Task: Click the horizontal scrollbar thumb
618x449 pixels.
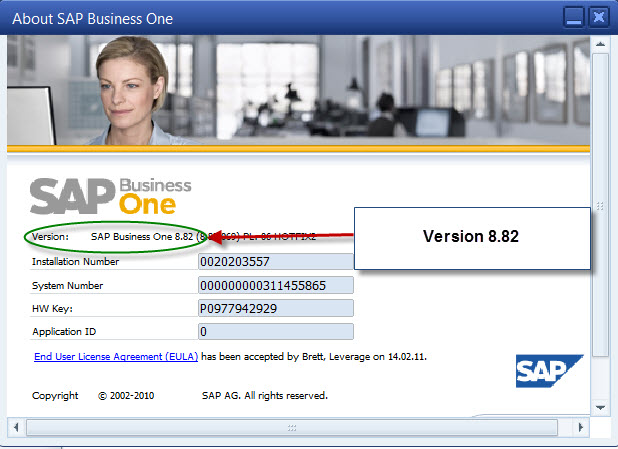Action: pos(292,427)
